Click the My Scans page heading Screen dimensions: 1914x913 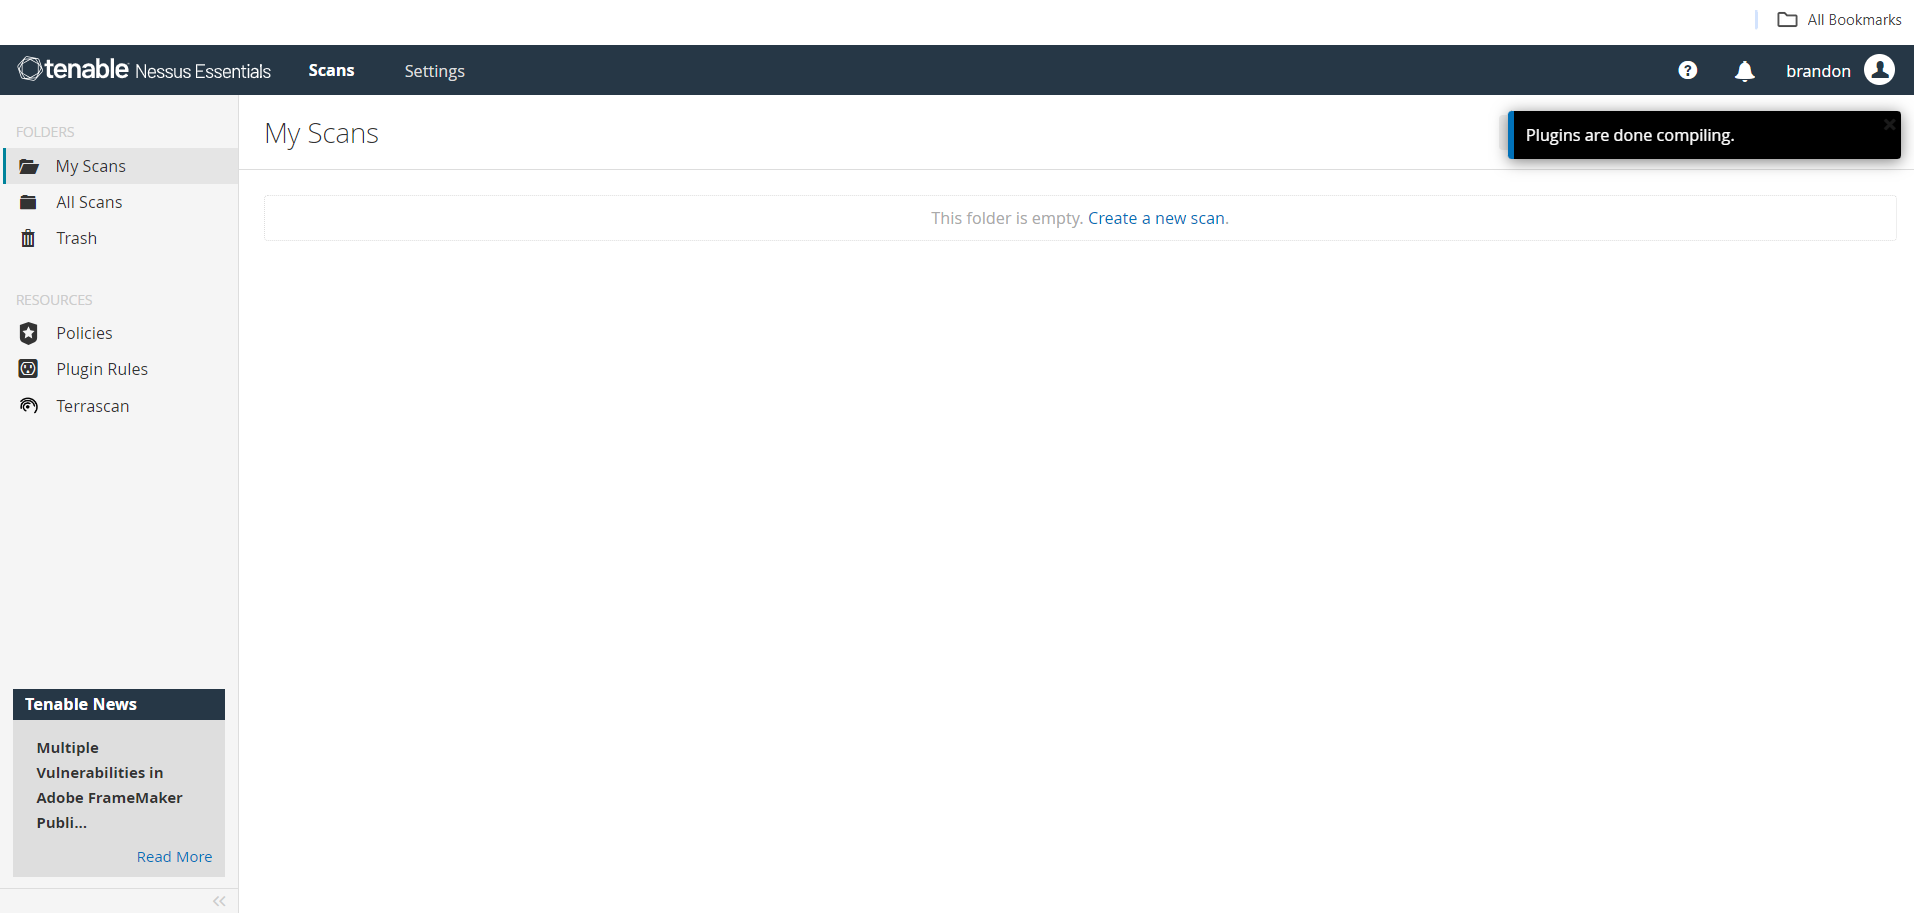[x=321, y=133]
